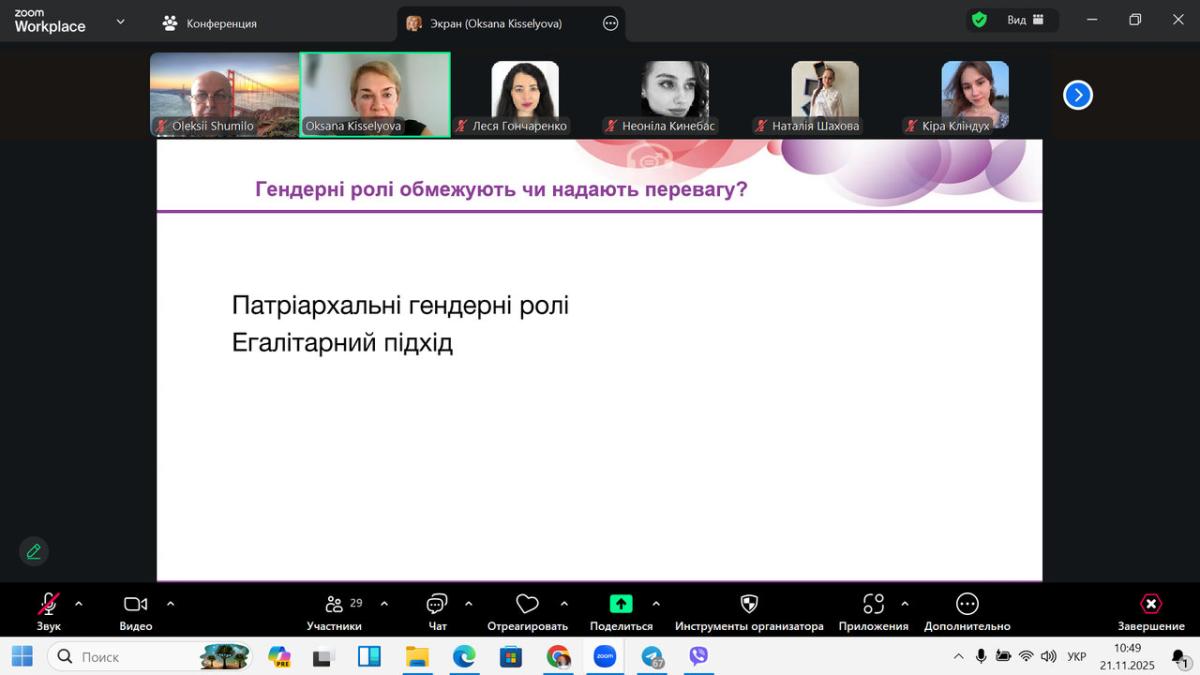Screen dimensions: 1200x675
Task: Expand the share options arrow beside Поделиться
Action: pos(656,604)
